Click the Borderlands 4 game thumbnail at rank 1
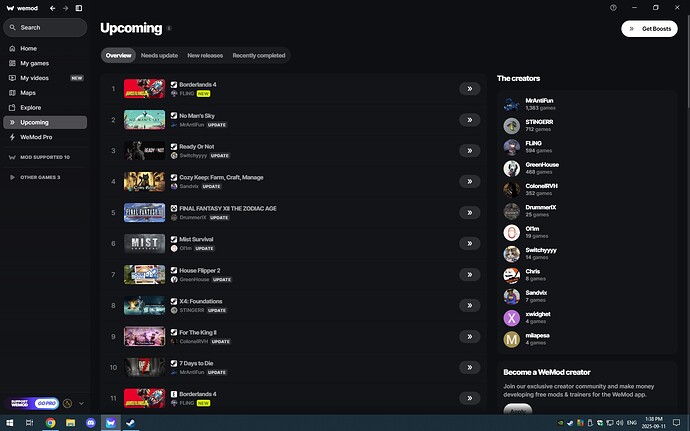The width and height of the screenshot is (690, 431). (x=144, y=90)
